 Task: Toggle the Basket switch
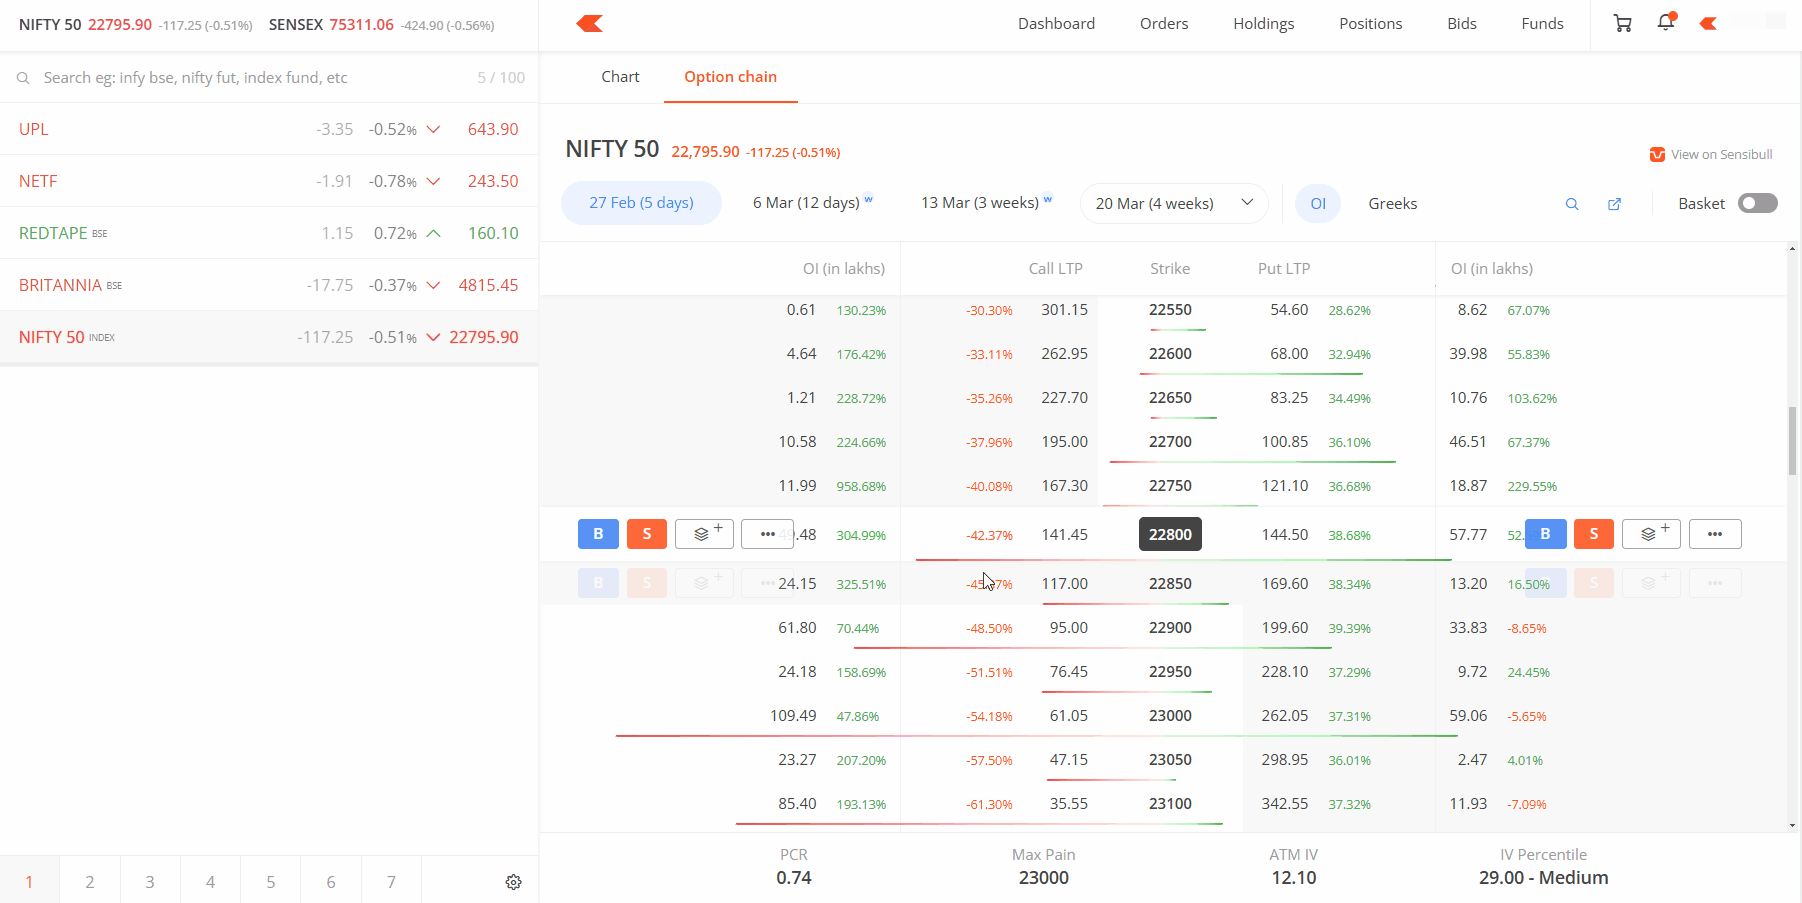pos(1758,203)
